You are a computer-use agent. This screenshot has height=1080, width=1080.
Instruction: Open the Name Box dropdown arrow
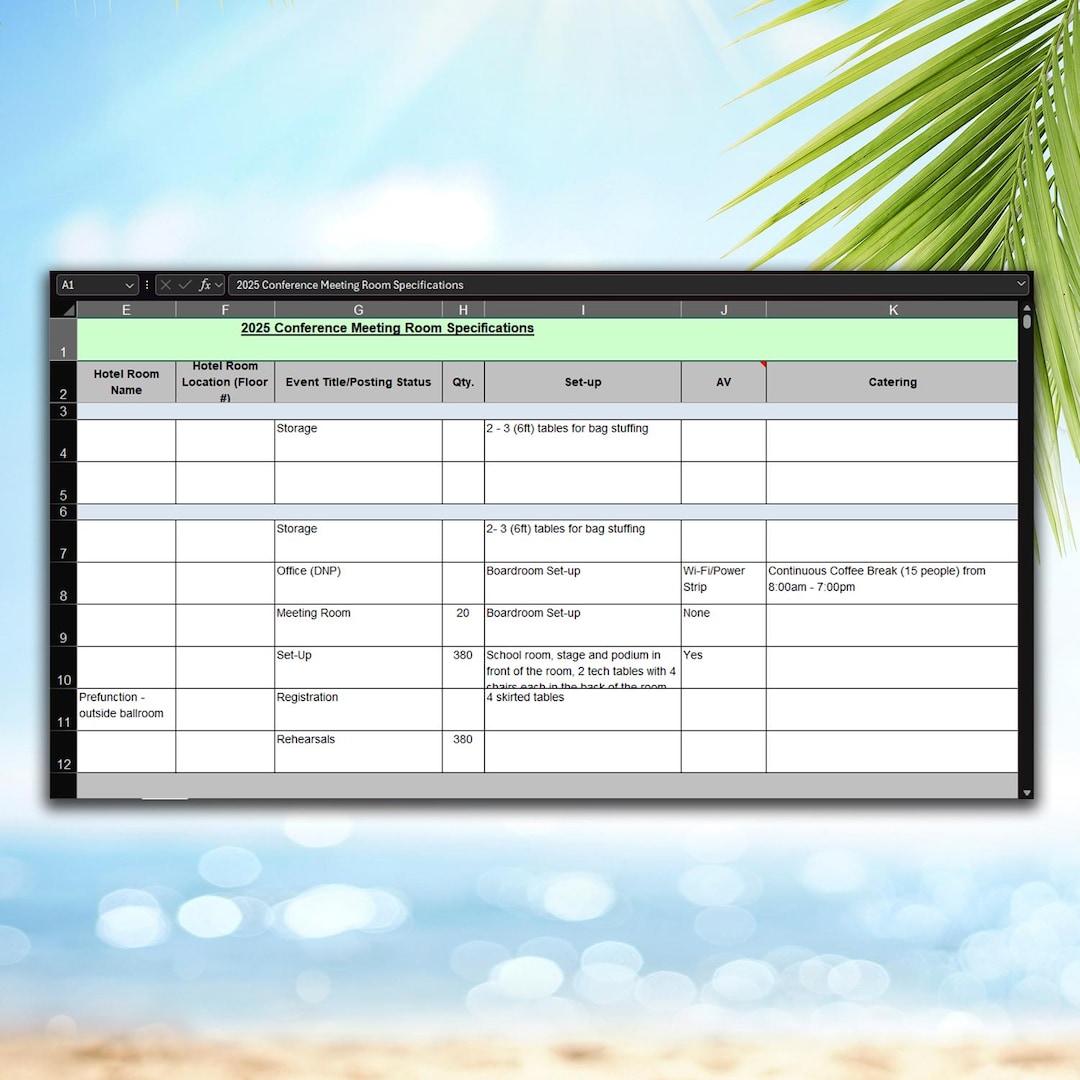pyautogui.click(x=130, y=285)
